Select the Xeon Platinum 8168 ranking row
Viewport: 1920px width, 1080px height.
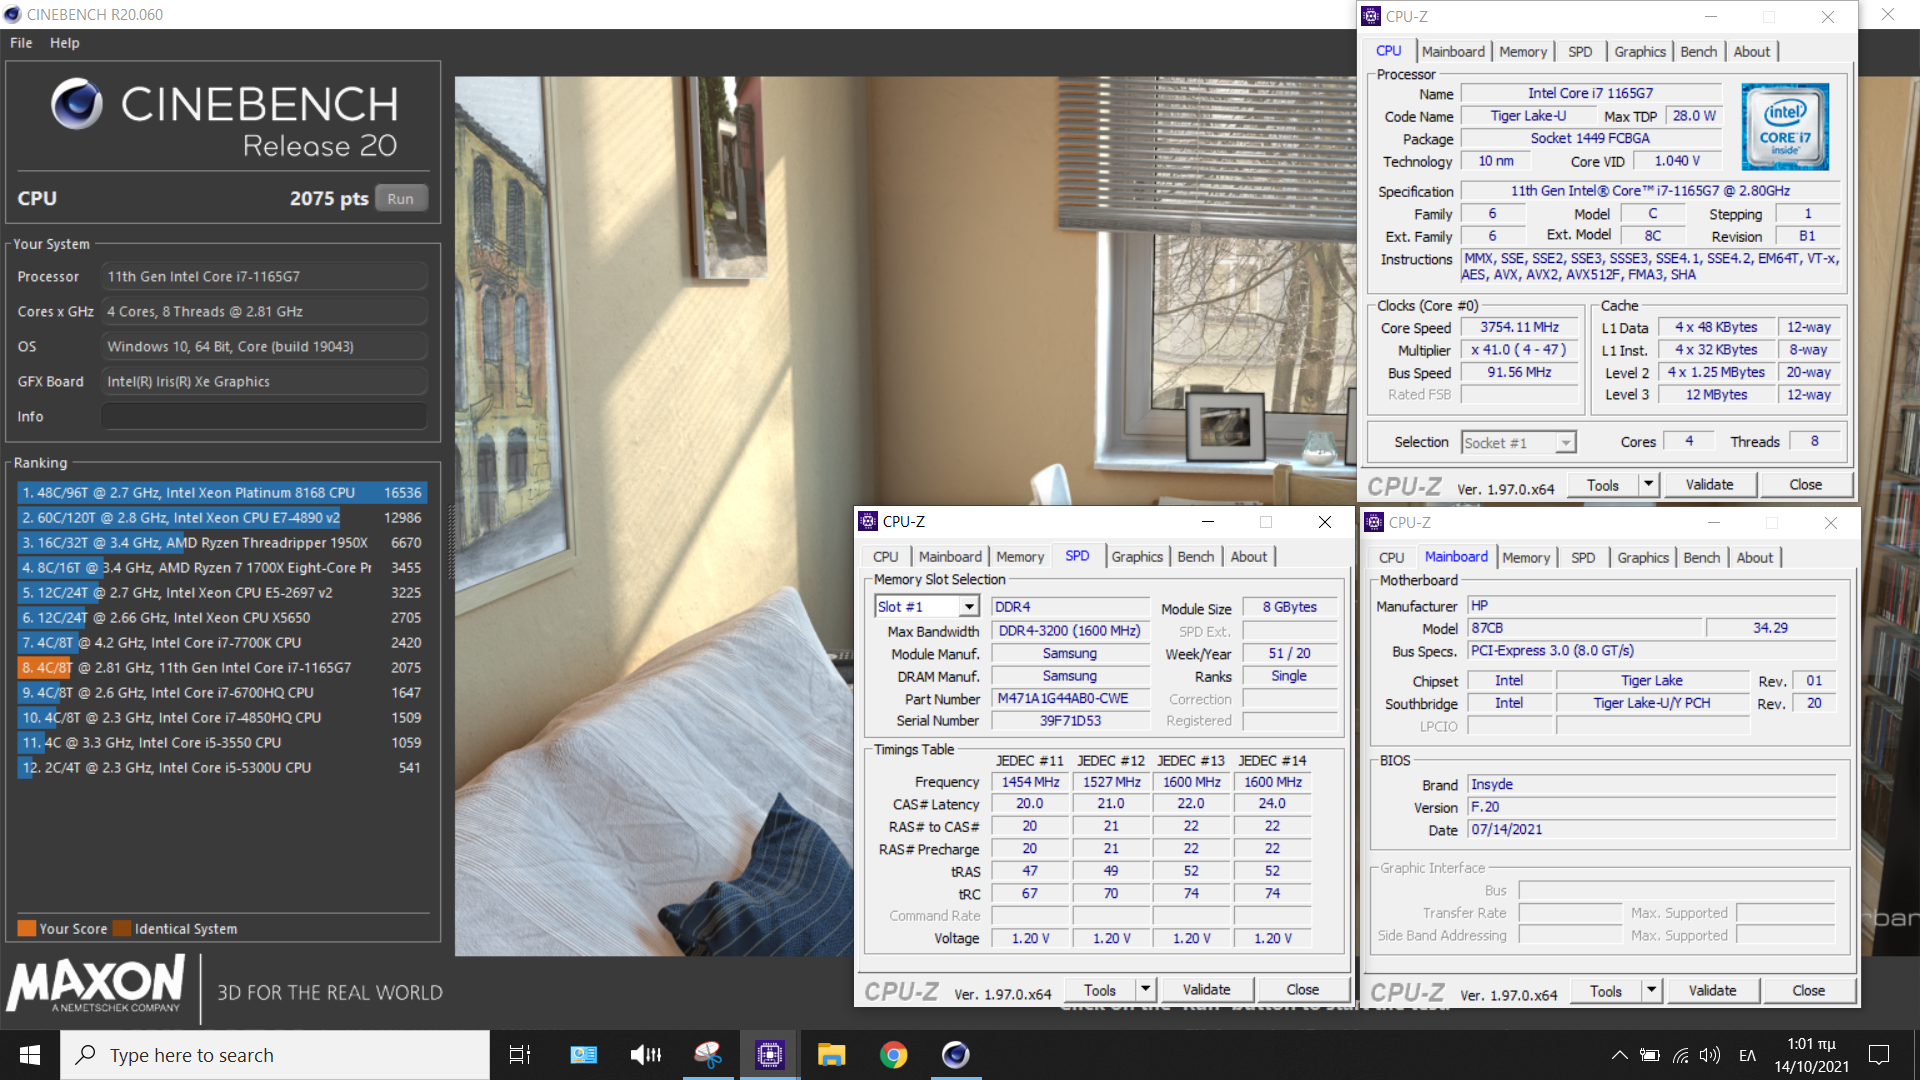coord(222,492)
